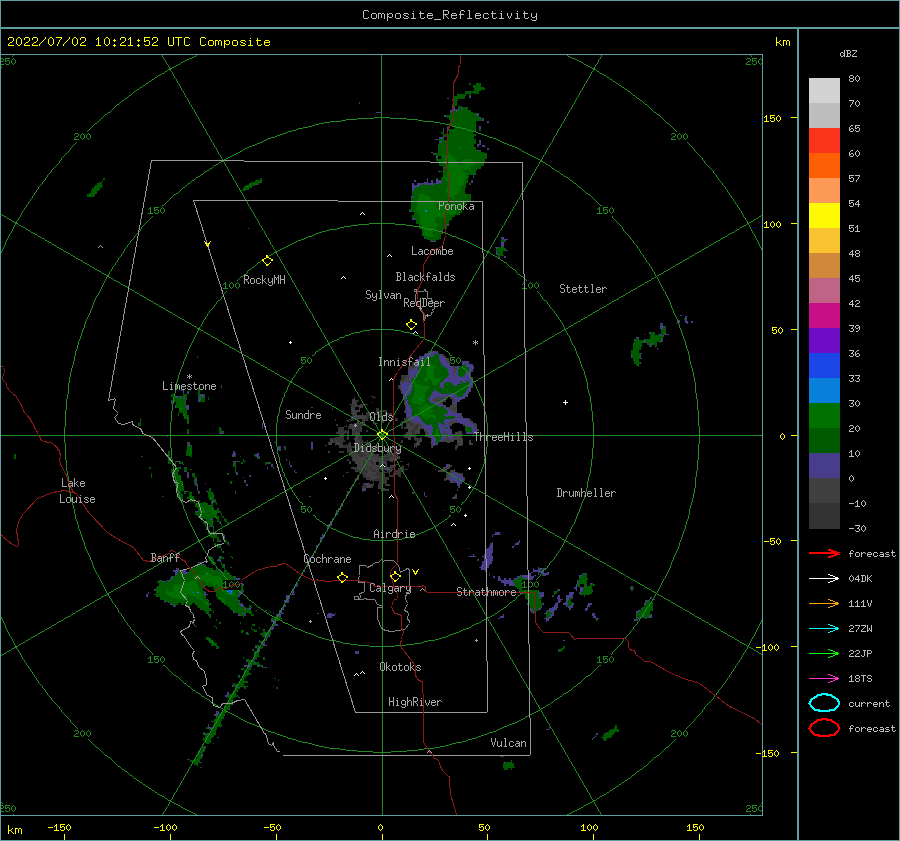
Task: Click the Cochrane city label
Action: (327, 559)
